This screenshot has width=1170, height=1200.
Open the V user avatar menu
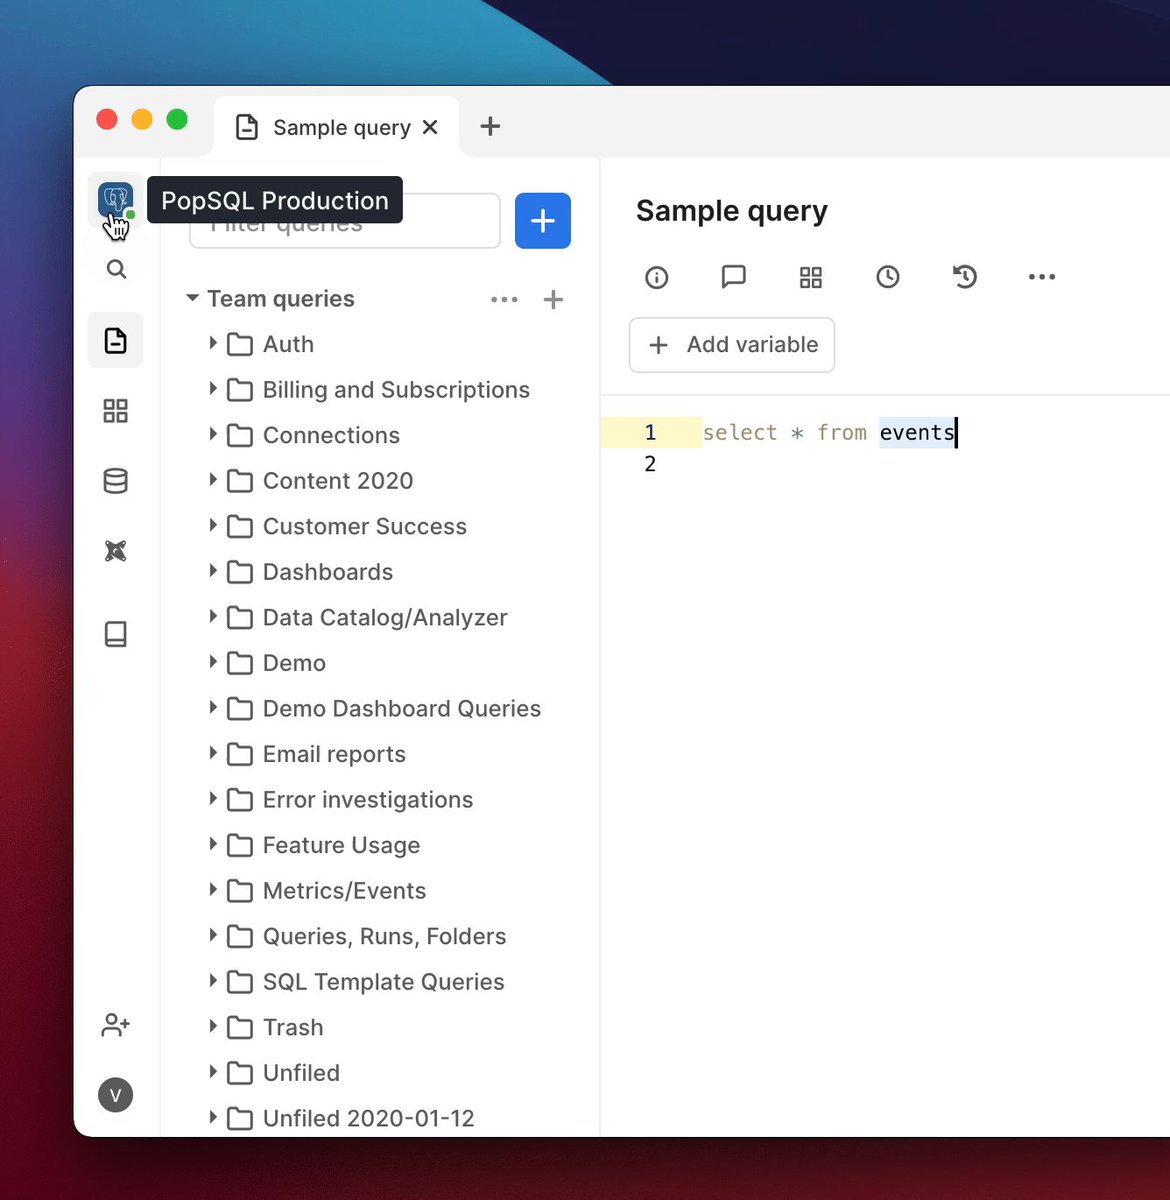point(116,1095)
